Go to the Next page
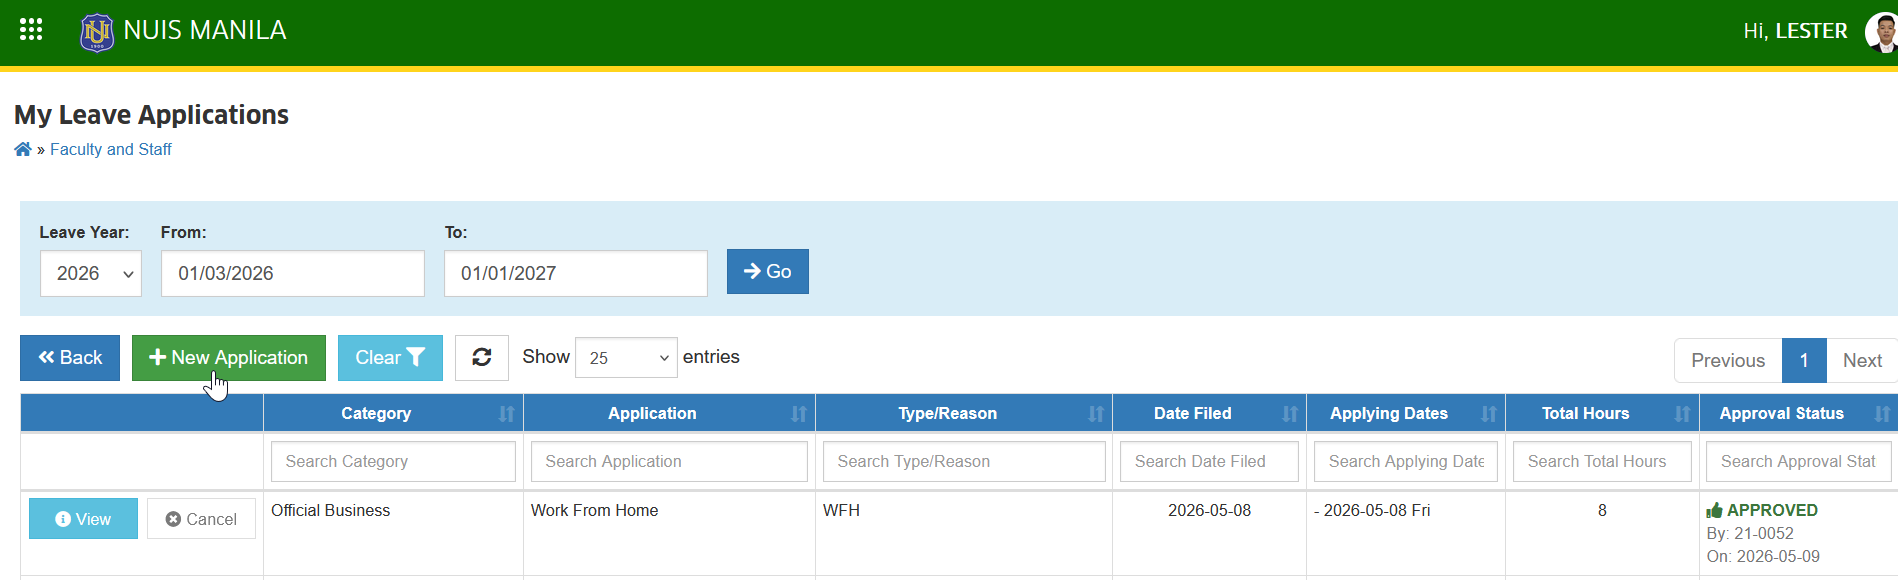The width and height of the screenshot is (1898, 580). (x=1862, y=361)
